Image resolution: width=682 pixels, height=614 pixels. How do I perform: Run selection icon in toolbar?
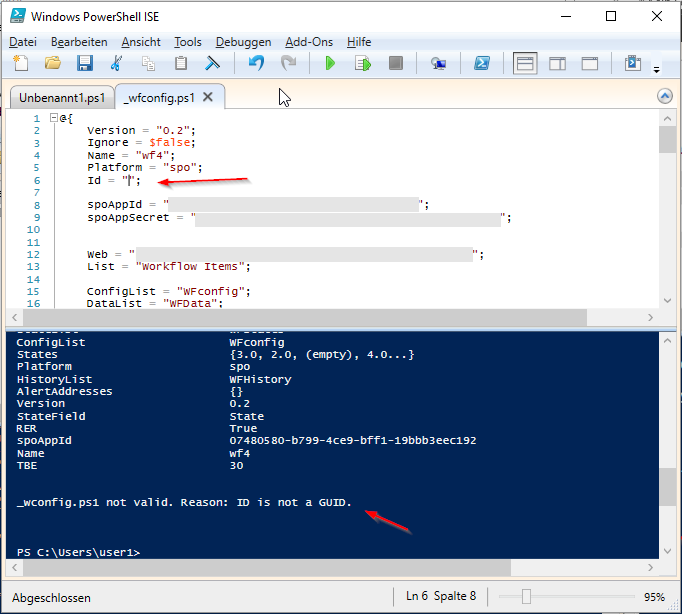click(x=363, y=63)
